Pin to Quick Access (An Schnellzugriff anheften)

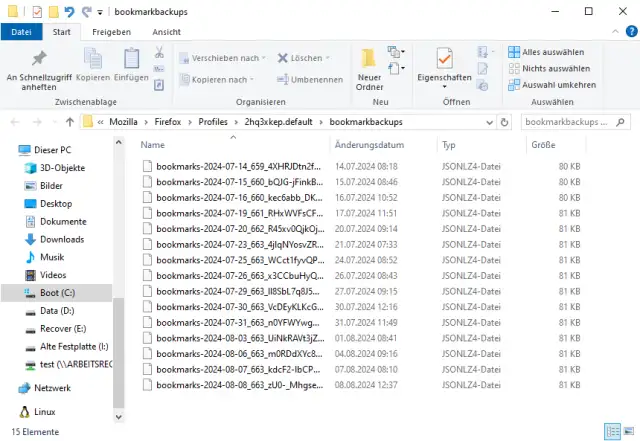(39, 70)
